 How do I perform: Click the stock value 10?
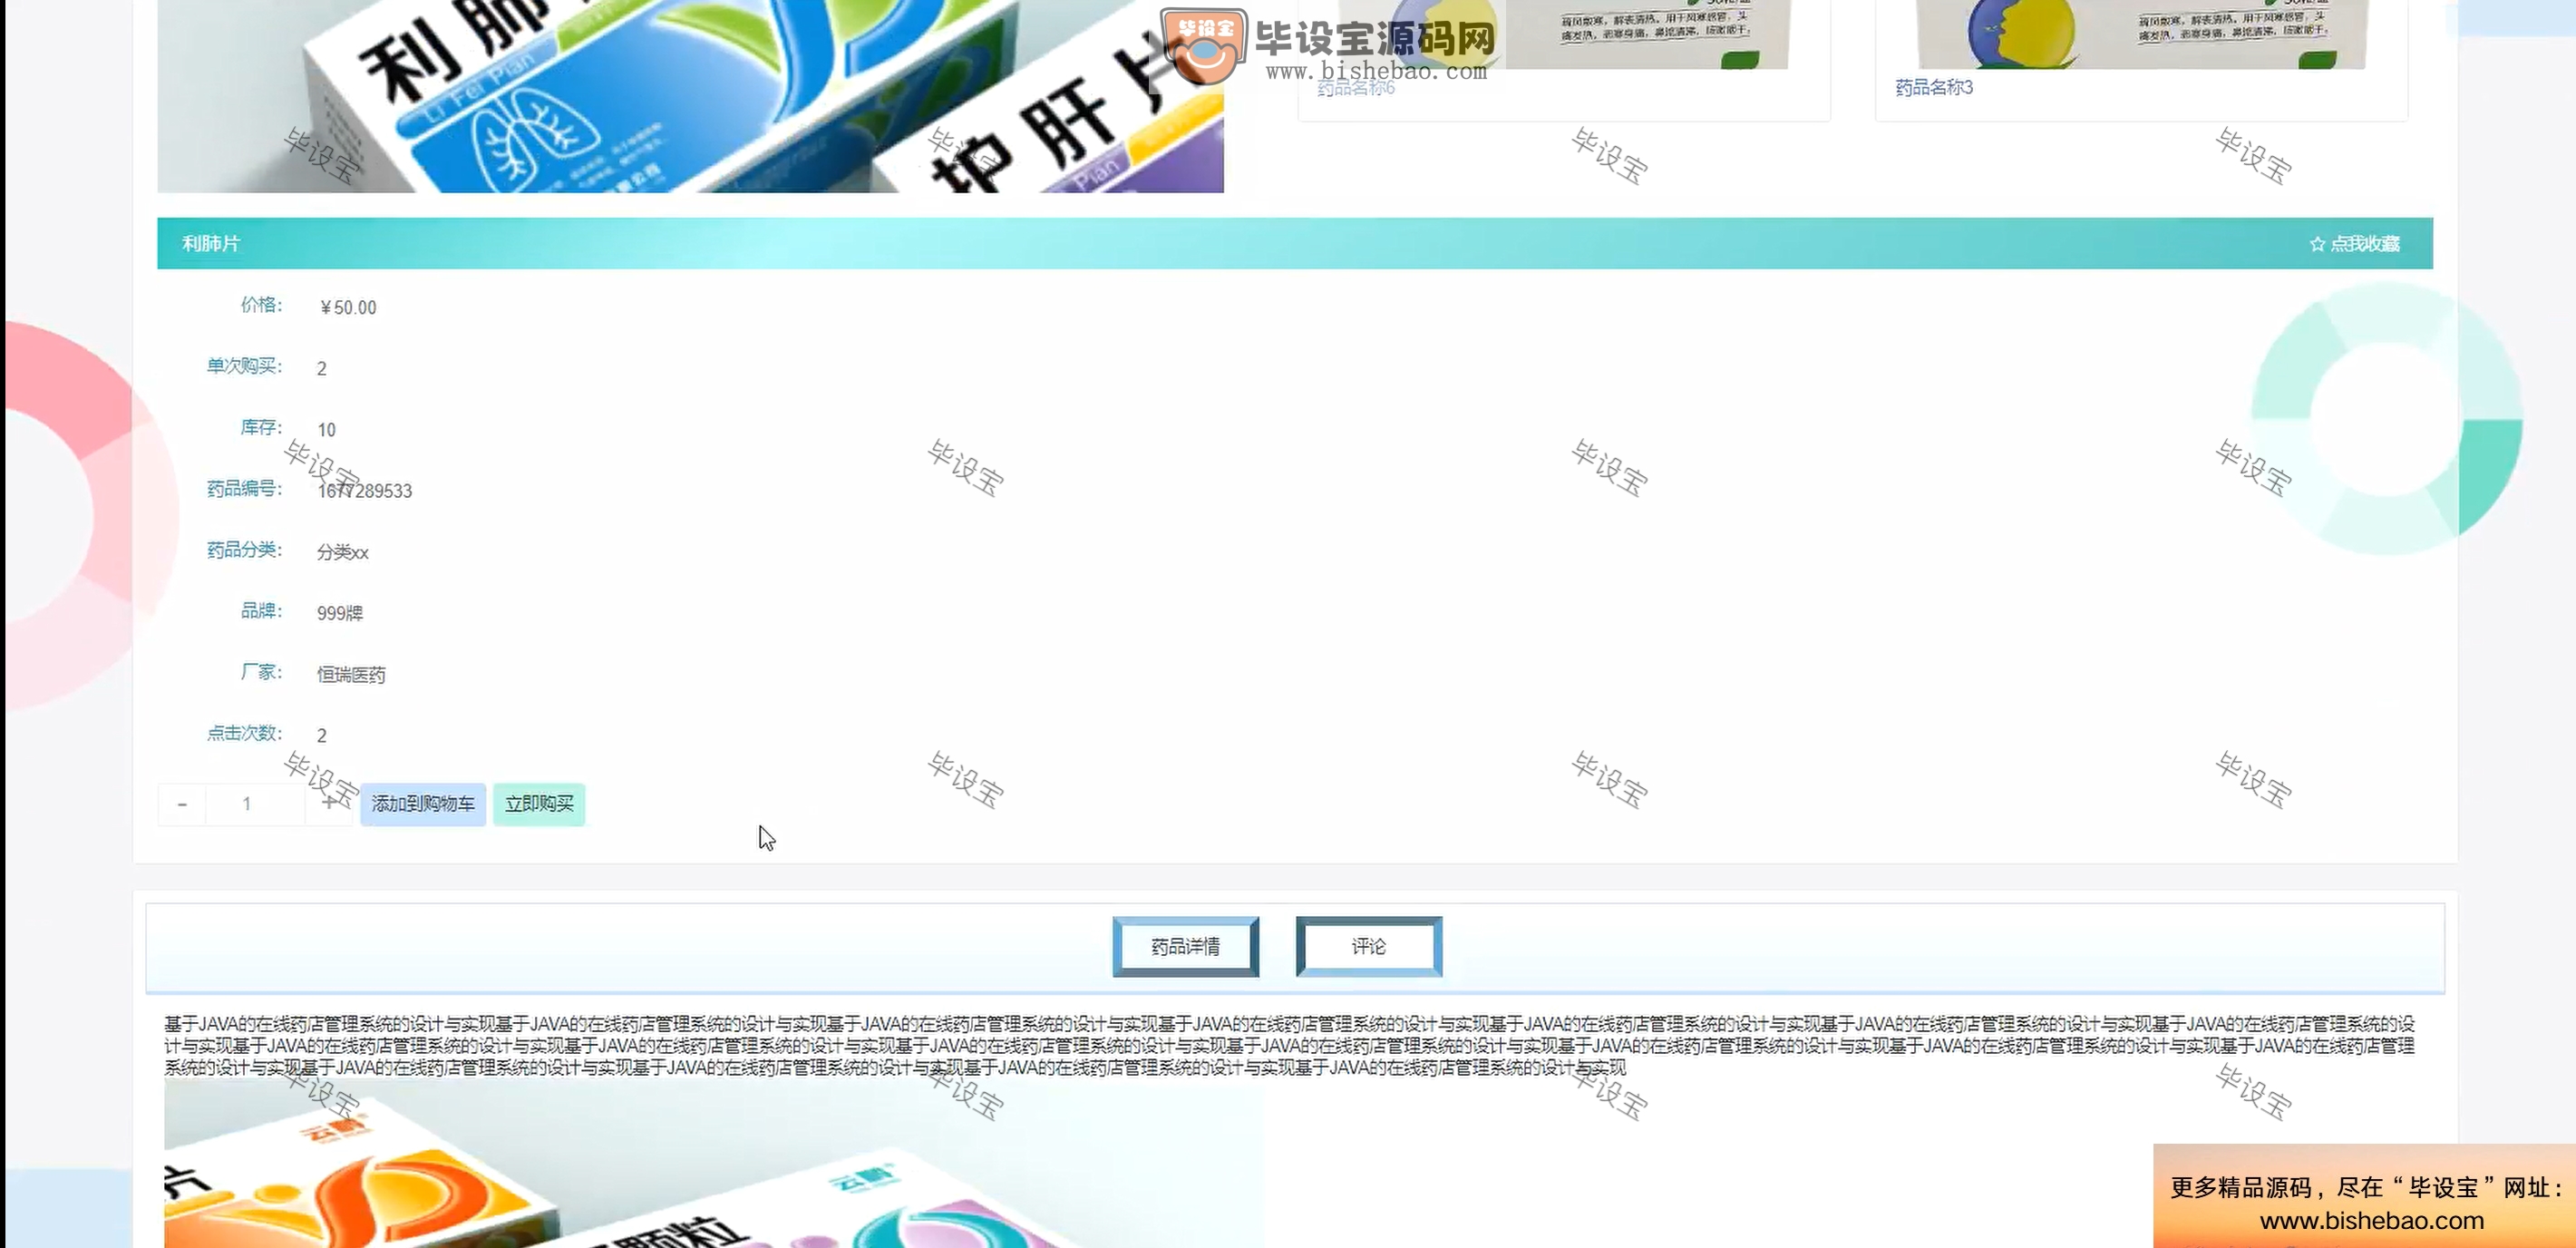click(x=327, y=430)
